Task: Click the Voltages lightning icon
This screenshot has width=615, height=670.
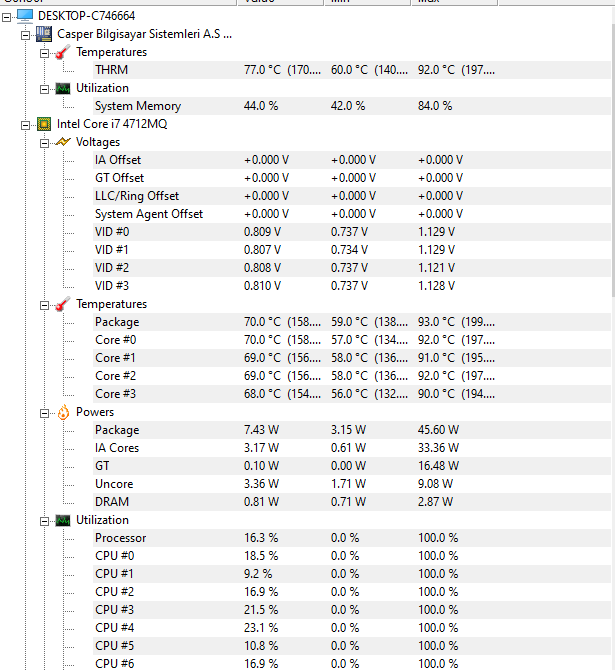Action: [x=63, y=142]
